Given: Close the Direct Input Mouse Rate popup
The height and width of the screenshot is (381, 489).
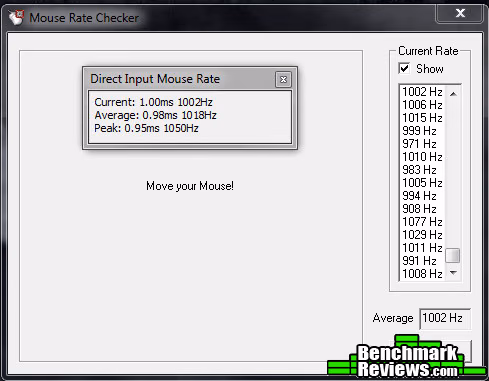Looking at the screenshot, I should [283, 80].
